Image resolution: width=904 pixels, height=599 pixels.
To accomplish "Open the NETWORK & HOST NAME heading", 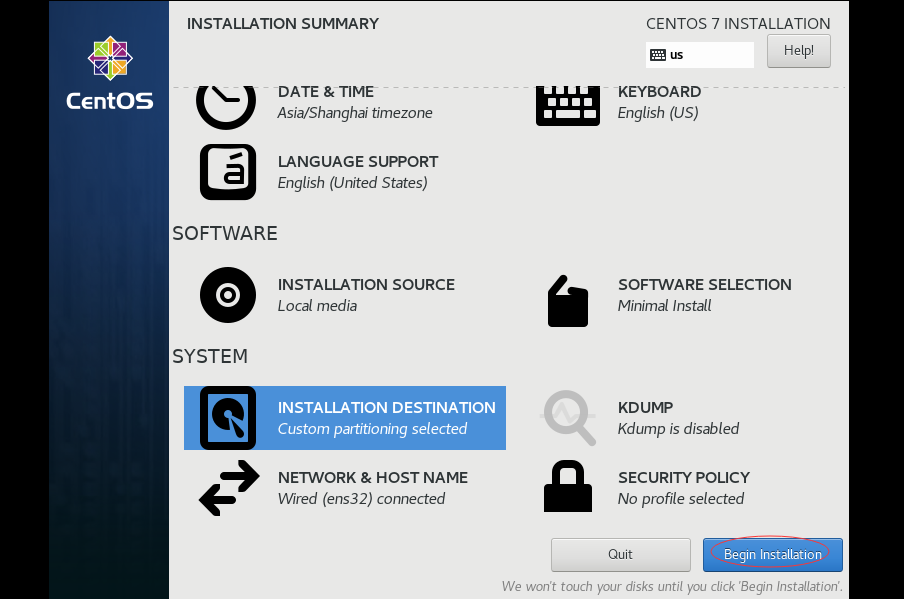I will (372, 478).
